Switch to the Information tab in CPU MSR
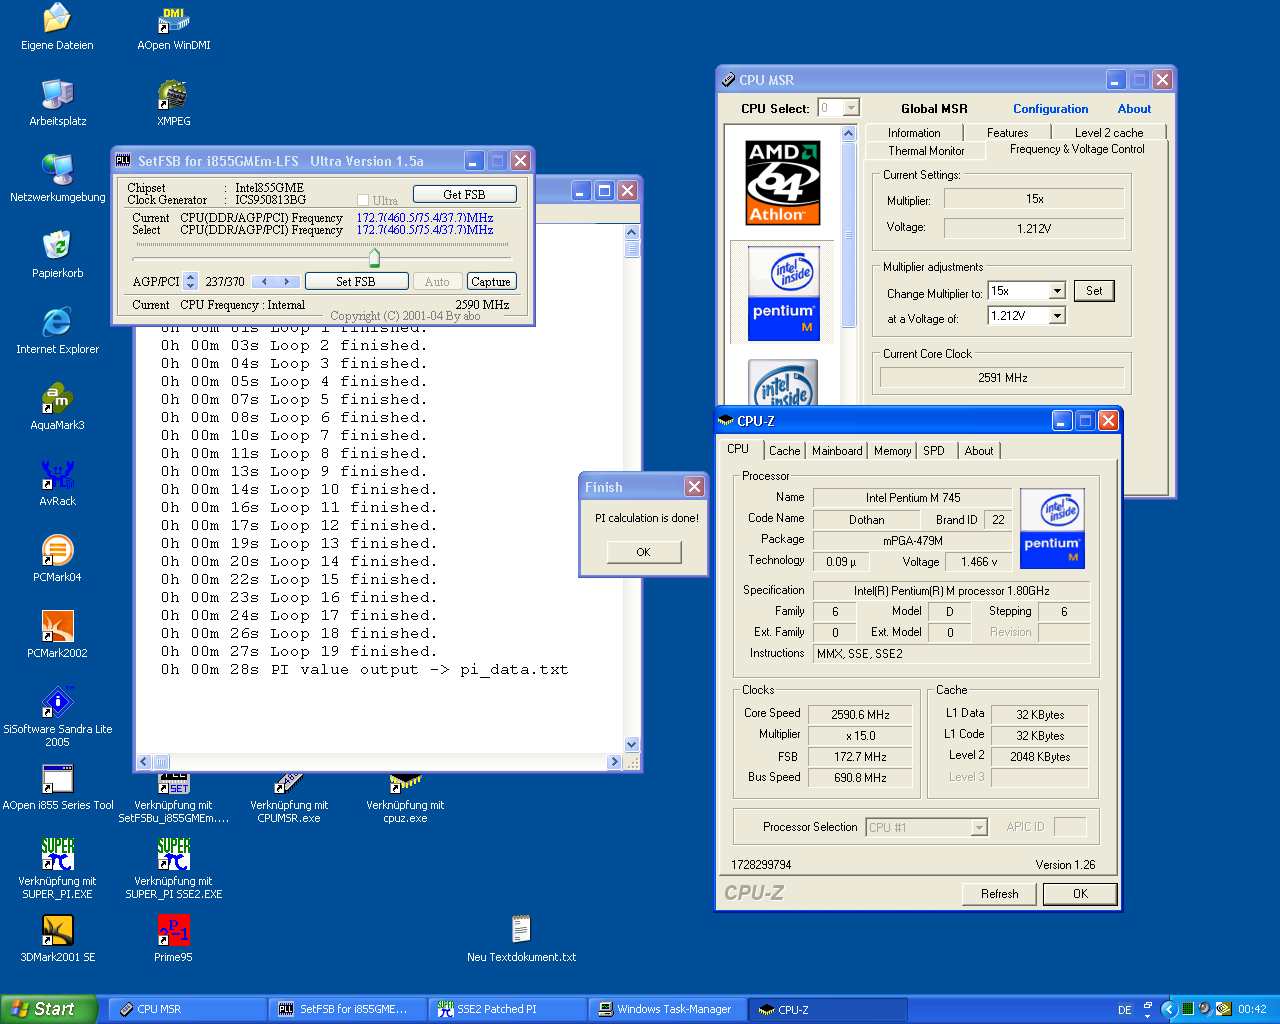The width and height of the screenshot is (1280, 1024). [x=914, y=133]
